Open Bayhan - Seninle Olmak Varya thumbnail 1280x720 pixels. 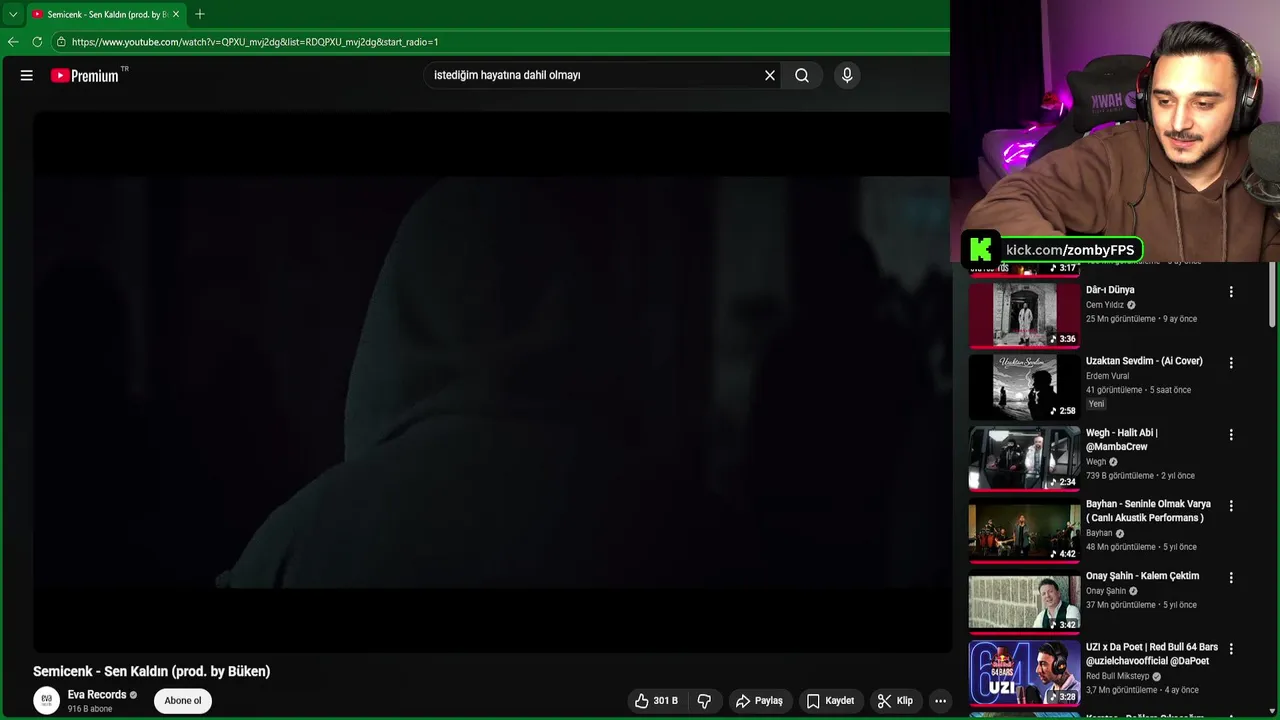pos(1024,530)
